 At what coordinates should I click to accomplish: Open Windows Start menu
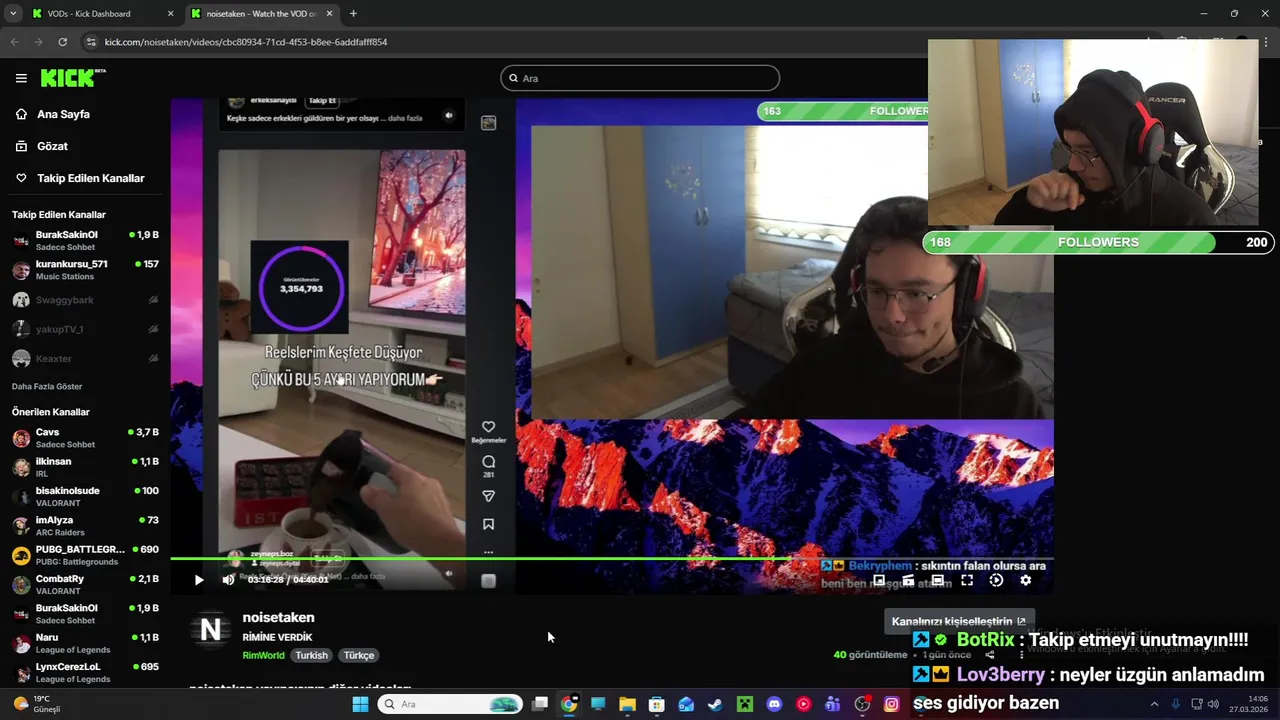tap(361, 704)
